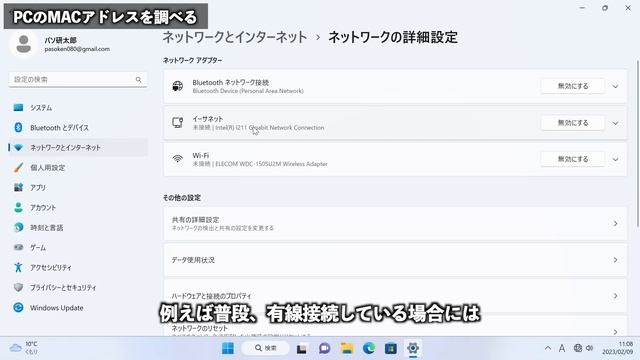Click the Ethernet adapter monitor icon
This screenshot has width=640, height=360.
(x=178, y=122)
